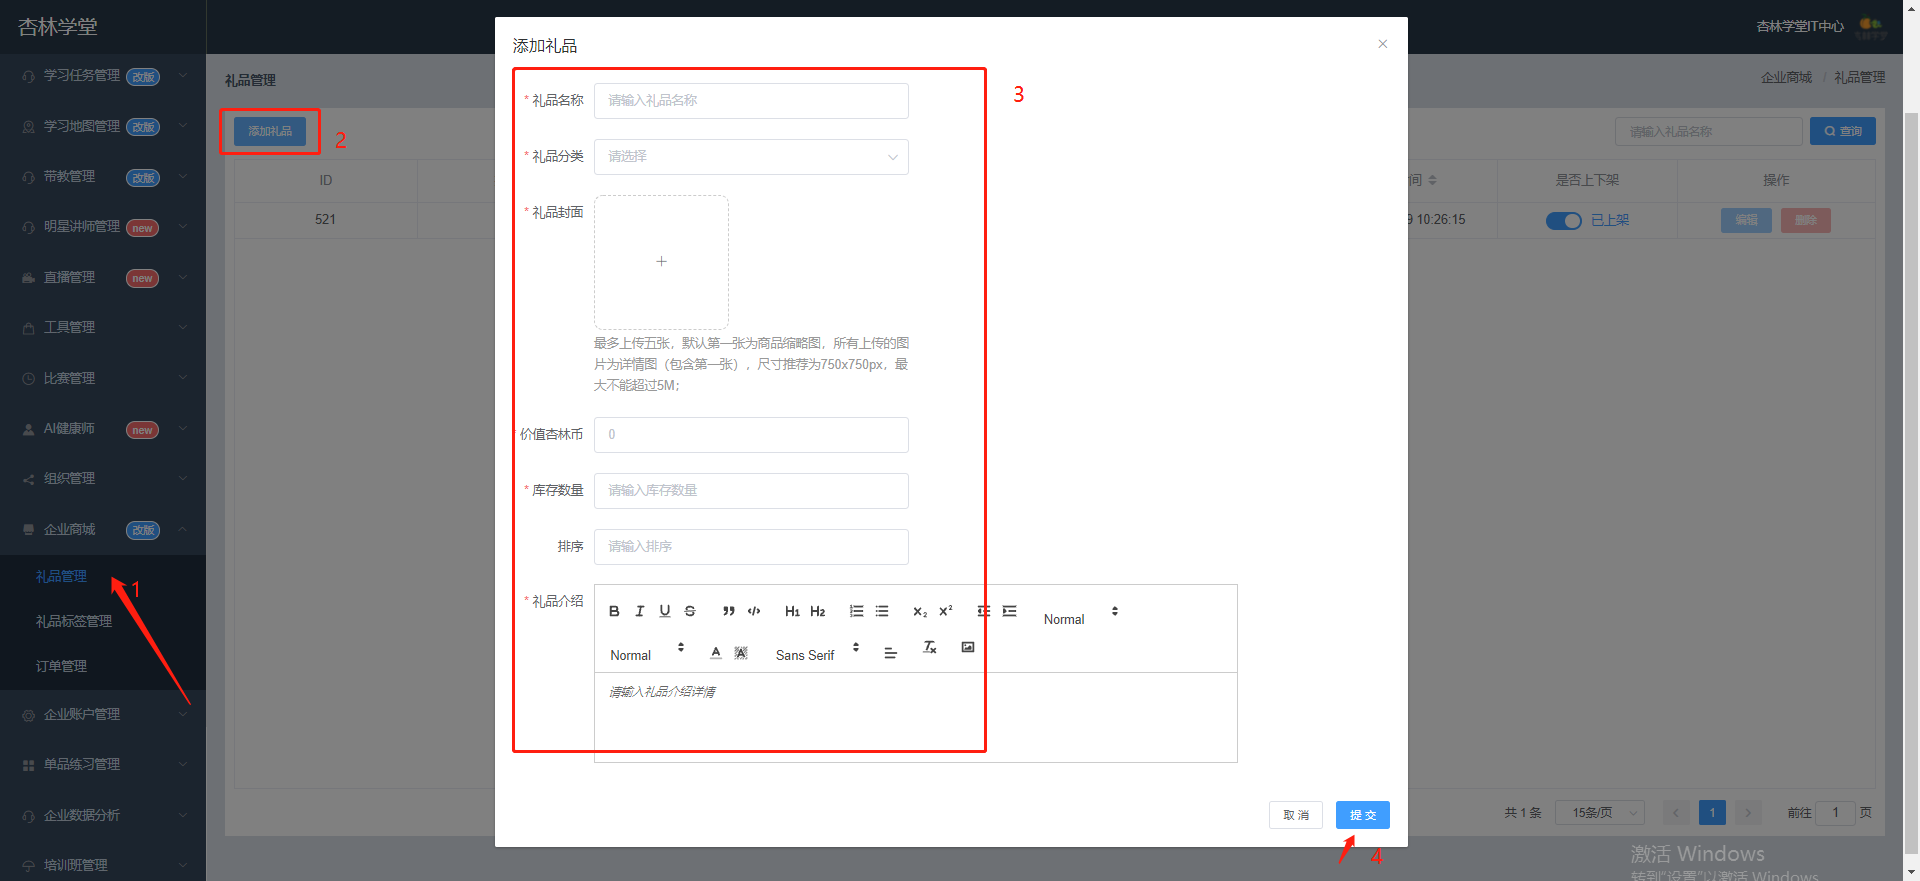Collapse the 企业商城 sidebar menu
1920x881 pixels.
(103, 530)
